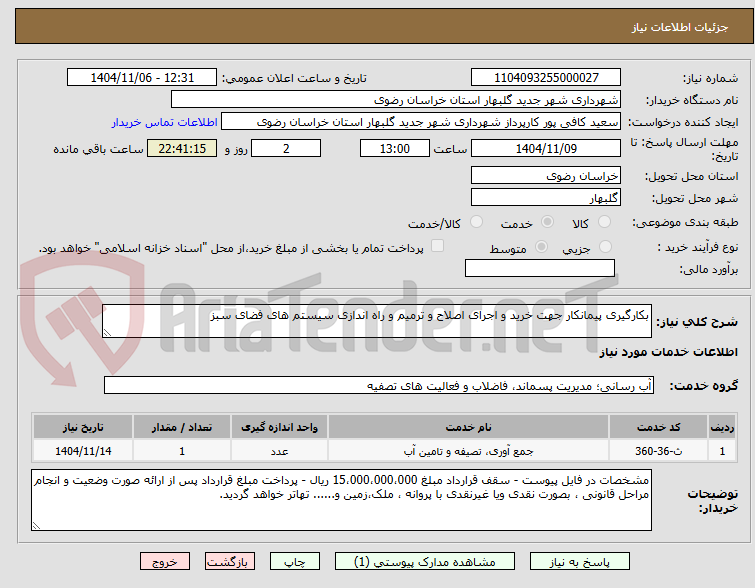Select the کالا radio button
Image resolution: width=755 pixels, height=588 pixels.
pyautogui.click(x=604, y=222)
